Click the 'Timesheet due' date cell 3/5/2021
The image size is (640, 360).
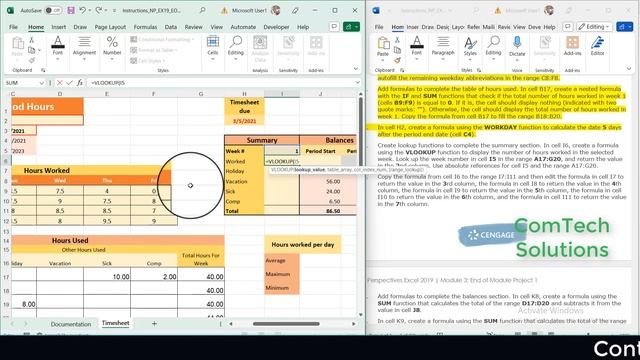244,121
